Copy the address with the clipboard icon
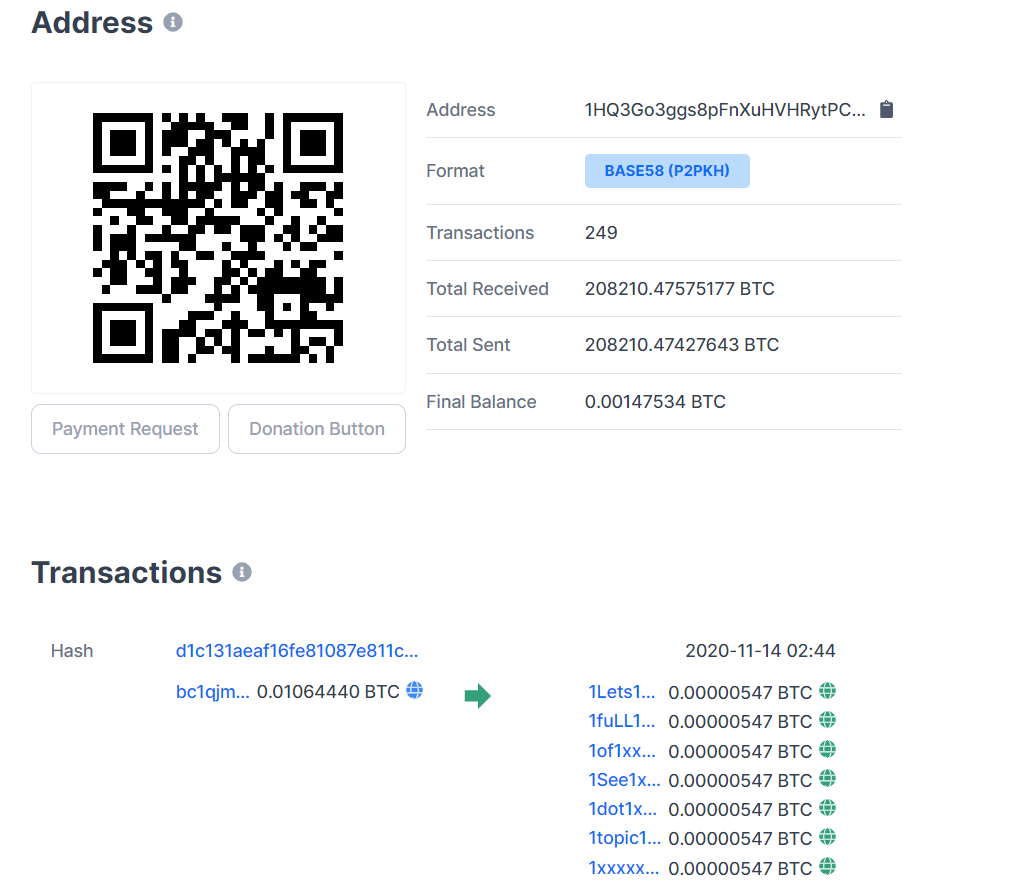 click(887, 110)
